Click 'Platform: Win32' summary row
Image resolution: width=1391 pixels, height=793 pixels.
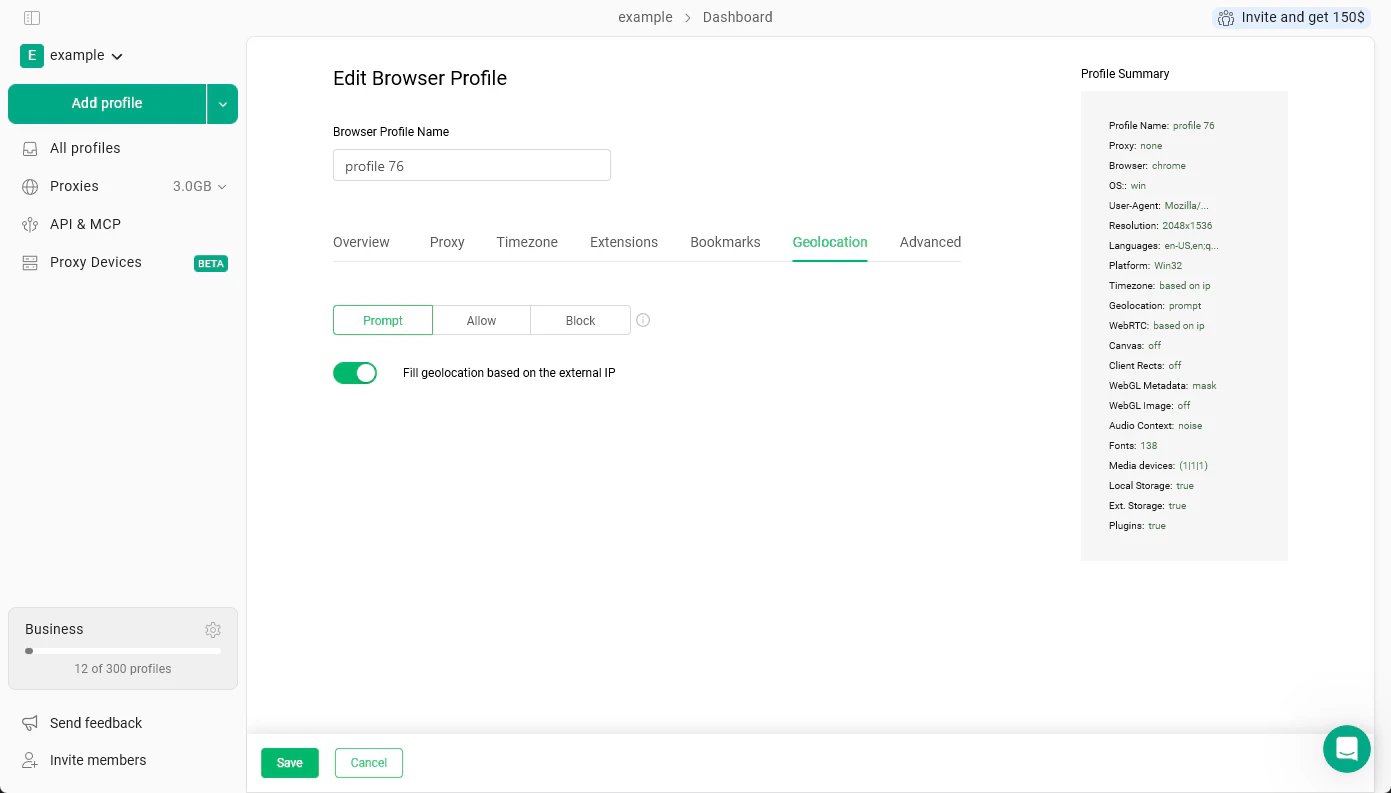click(x=1146, y=266)
